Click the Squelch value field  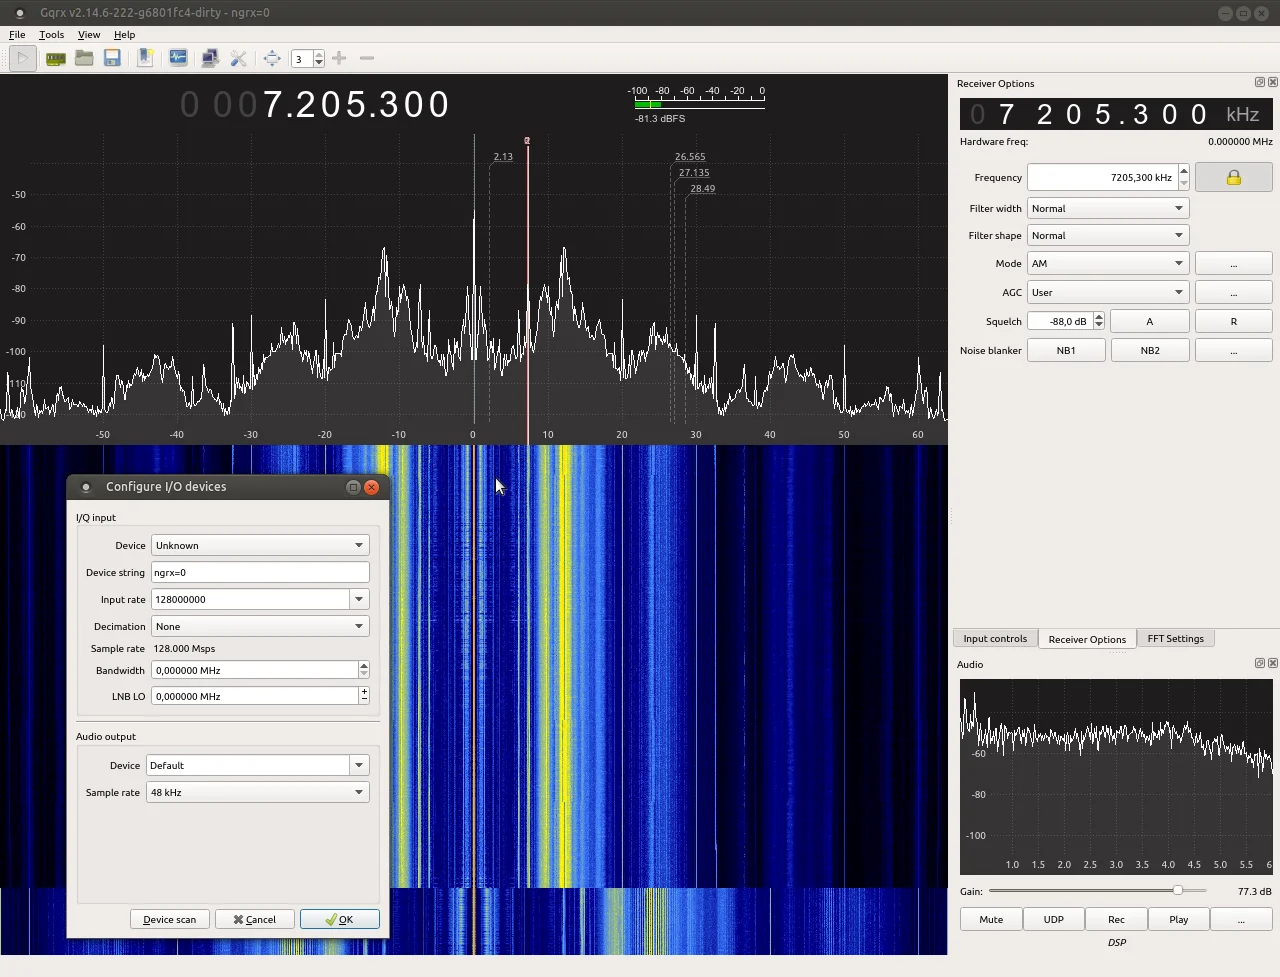[1060, 321]
